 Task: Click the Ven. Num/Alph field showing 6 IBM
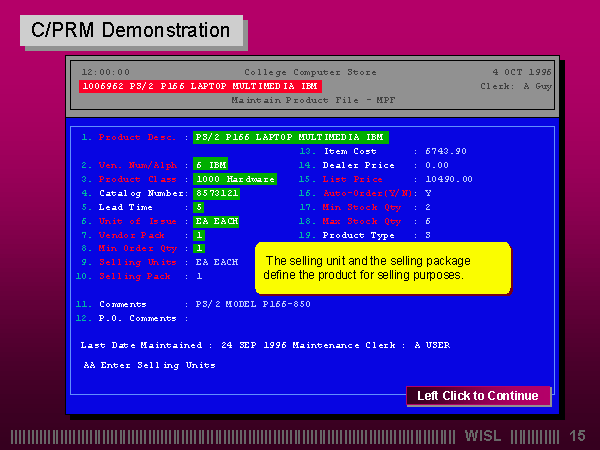(211, 164)
